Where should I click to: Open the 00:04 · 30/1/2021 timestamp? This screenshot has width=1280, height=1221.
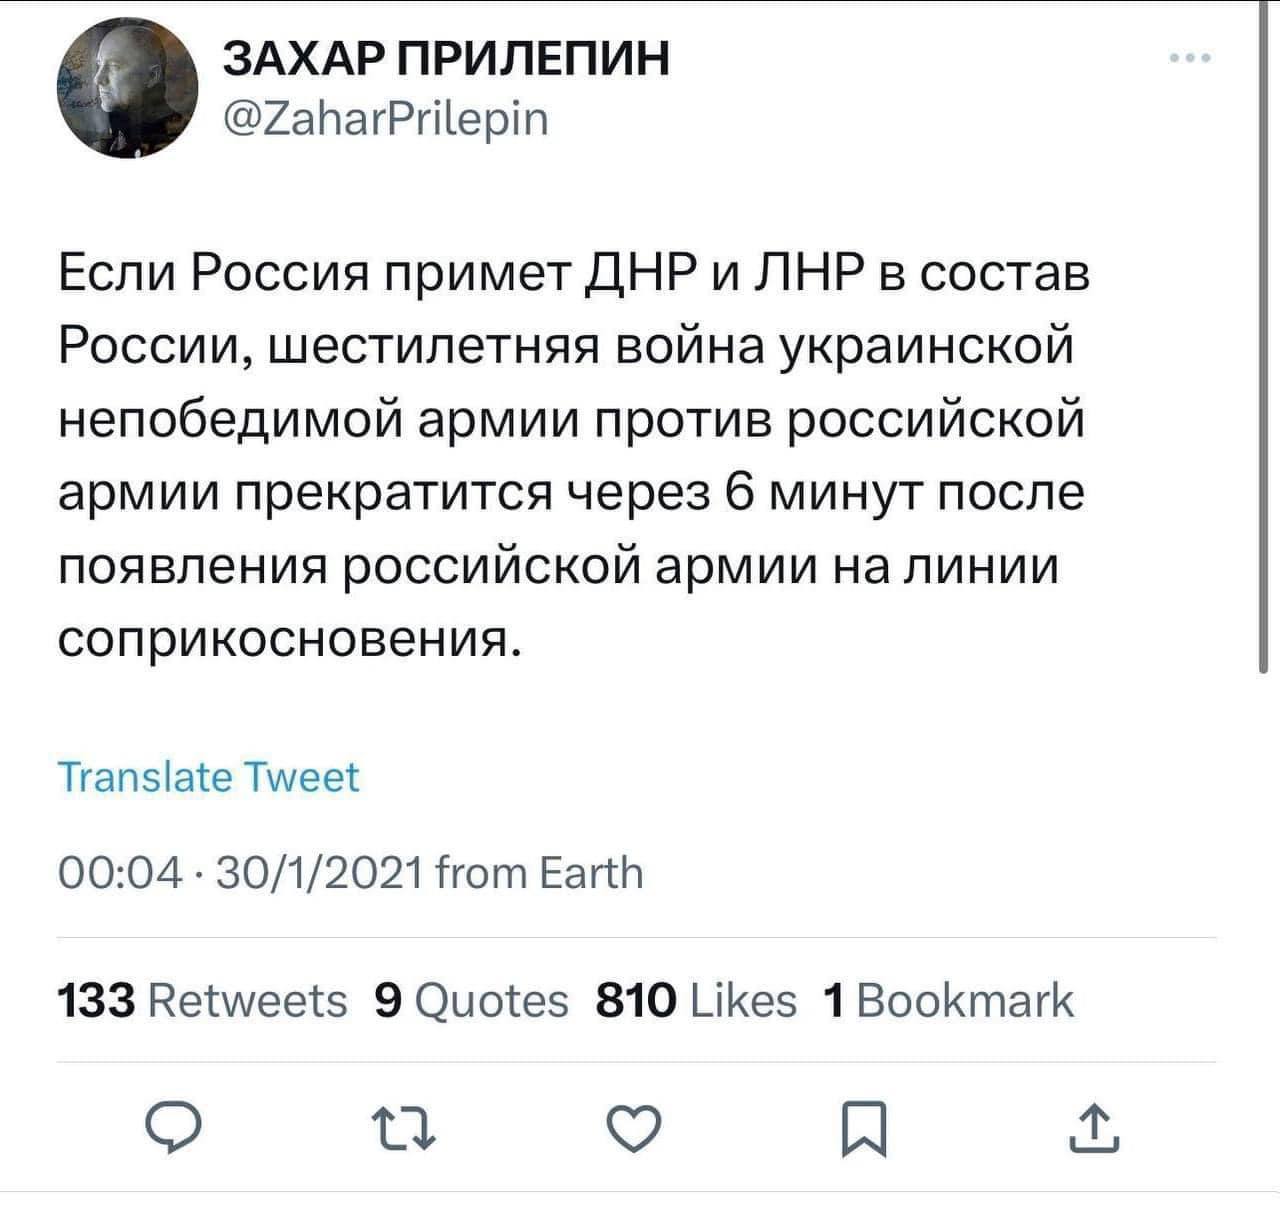[242, 873]
